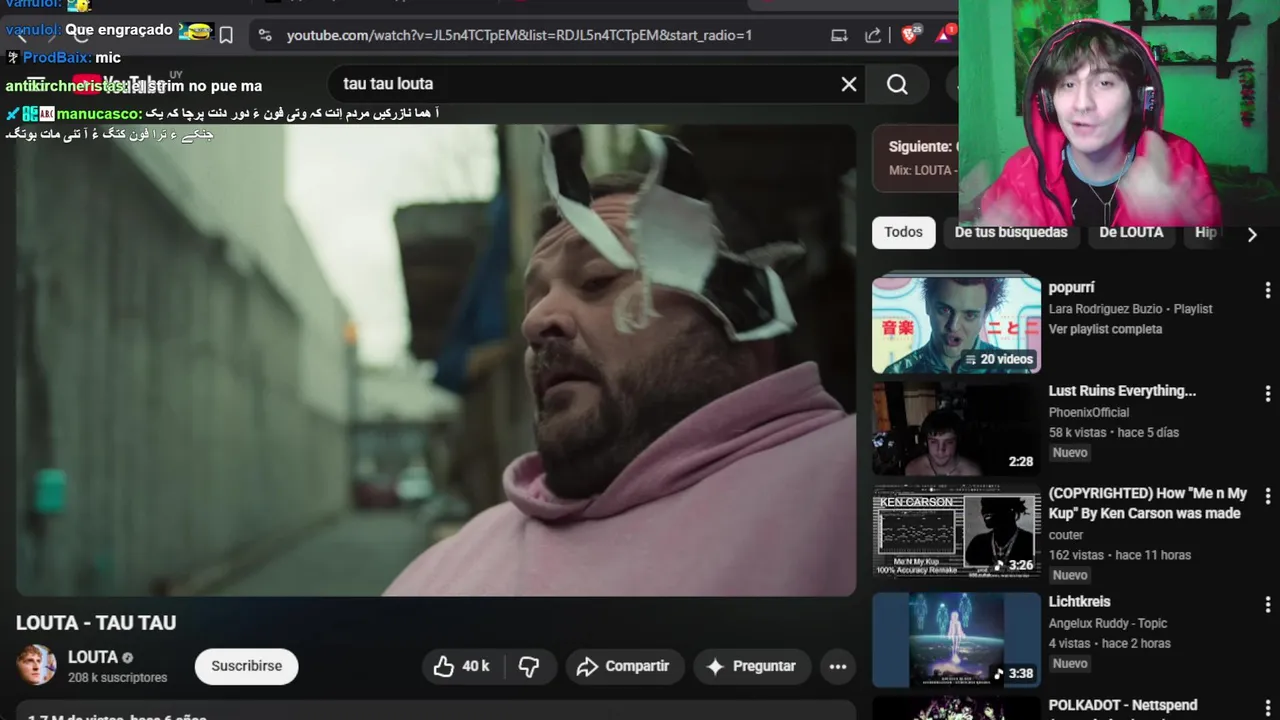The height and width of the screenshot is (720, 1280).
Task: Click the 'Lara Rodriguez Buzio · Playlist' text
Action: coord(1130,309)
